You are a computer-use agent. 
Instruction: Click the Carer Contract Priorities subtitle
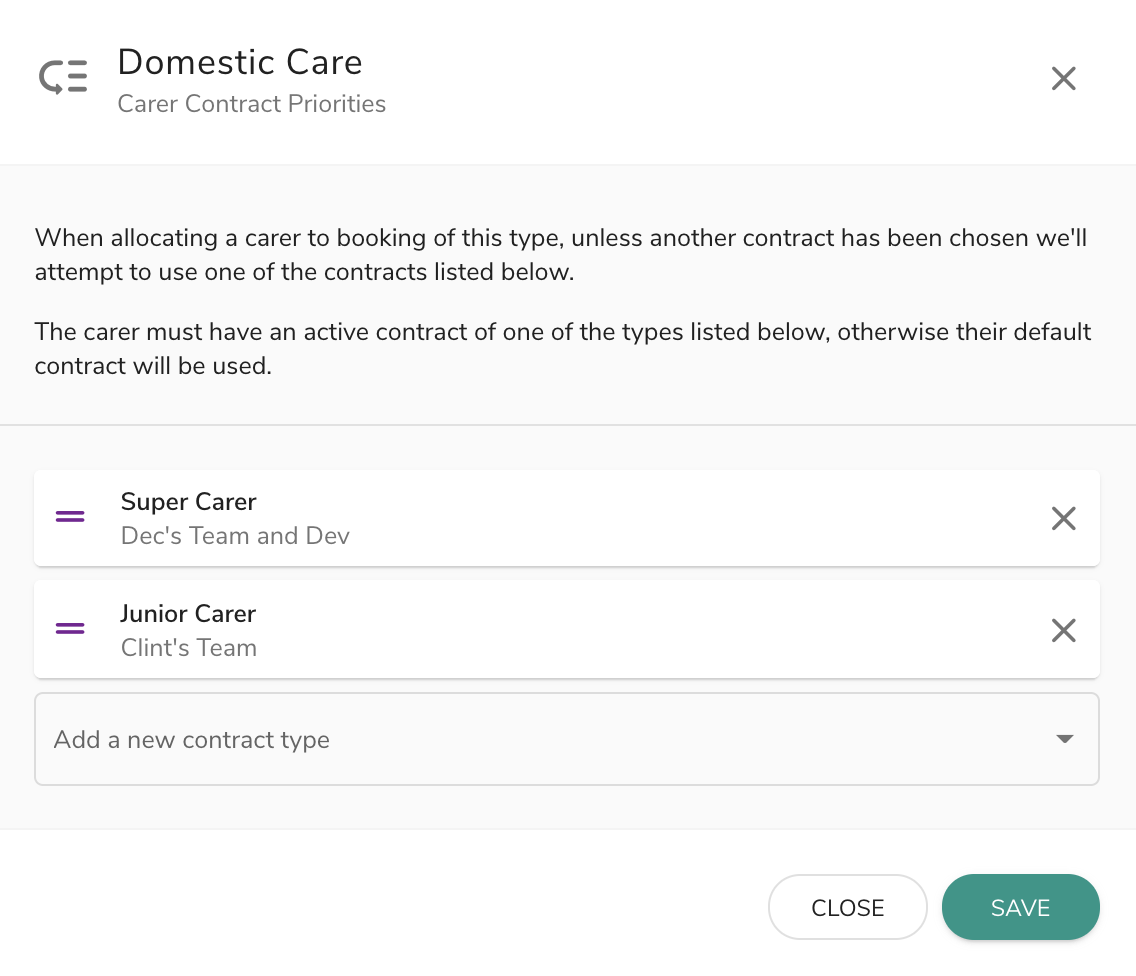point(251,104)
